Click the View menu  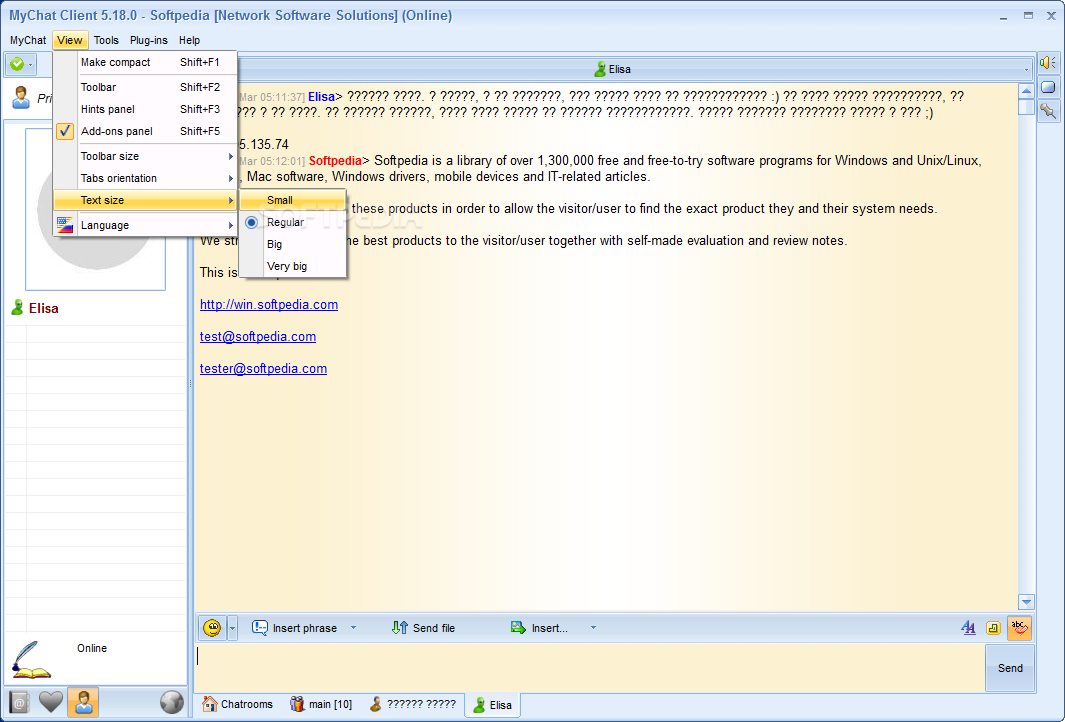click(x=70, y=40)
